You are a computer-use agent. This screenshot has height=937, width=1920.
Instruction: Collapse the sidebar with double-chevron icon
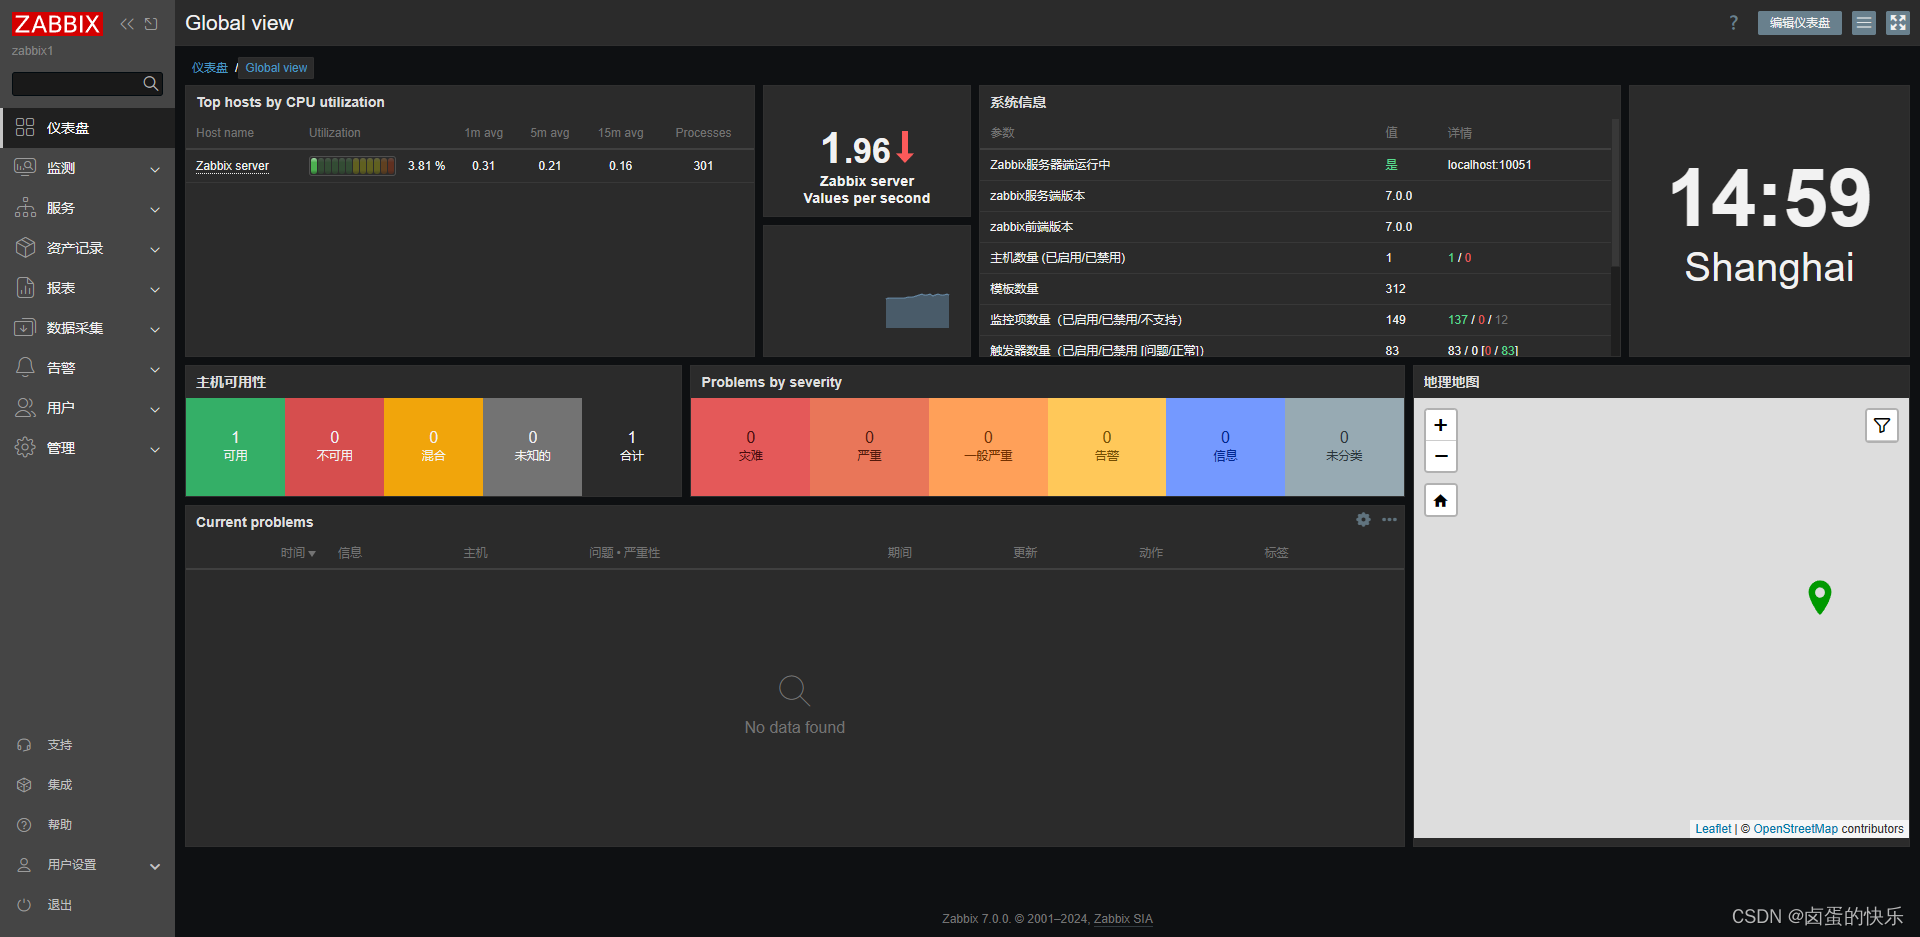point(127,24)
